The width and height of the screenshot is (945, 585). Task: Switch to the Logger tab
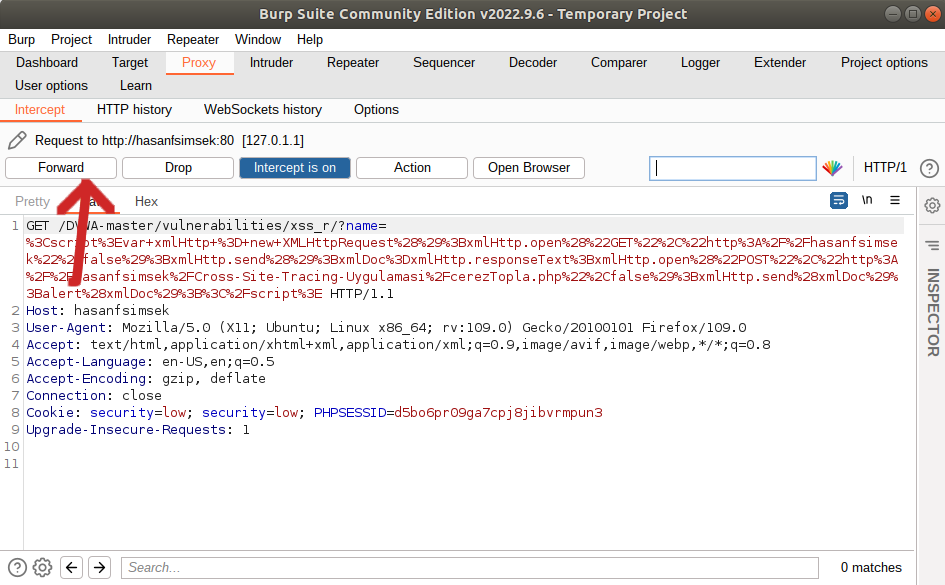point(700,63)
